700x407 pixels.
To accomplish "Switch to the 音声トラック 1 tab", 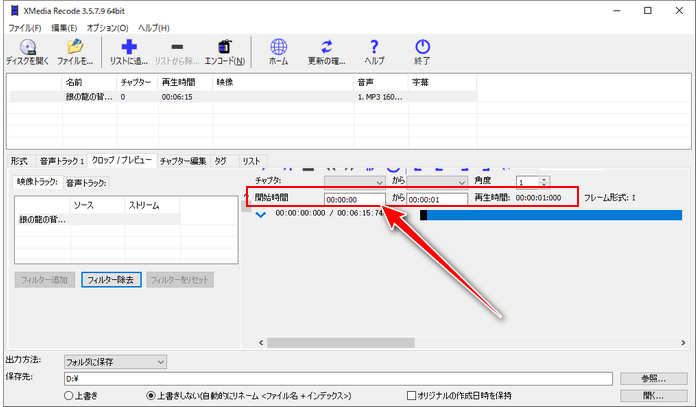I will [x=62, y=161].
